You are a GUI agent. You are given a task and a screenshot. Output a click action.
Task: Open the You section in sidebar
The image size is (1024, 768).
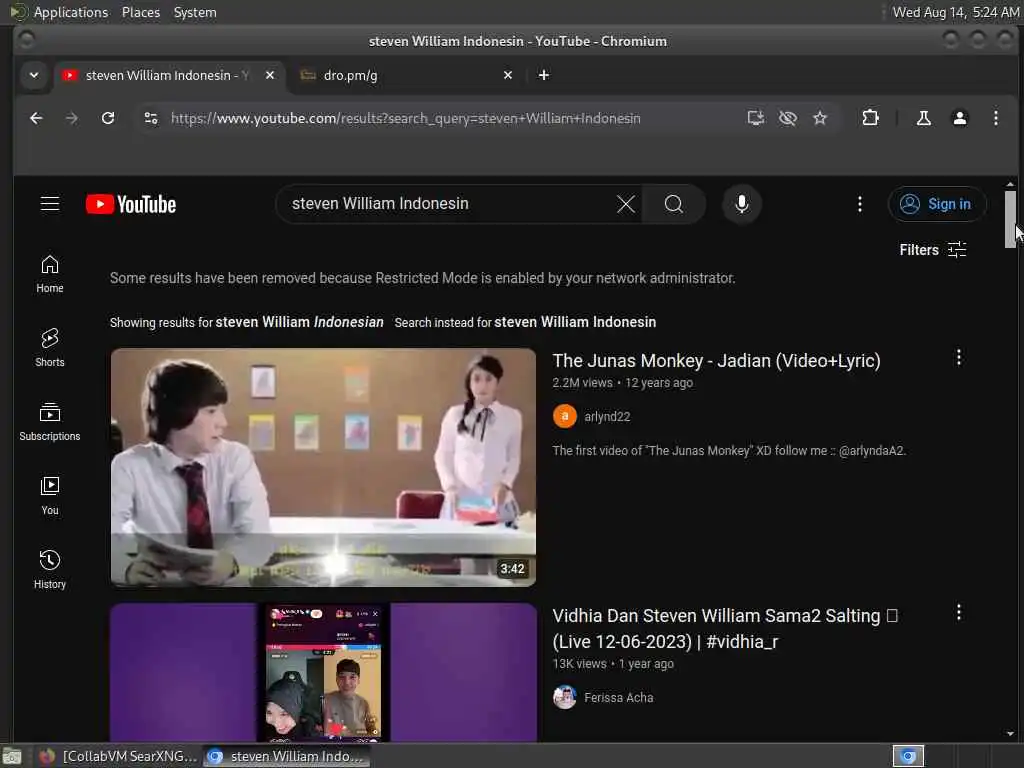tap(50, 496)
